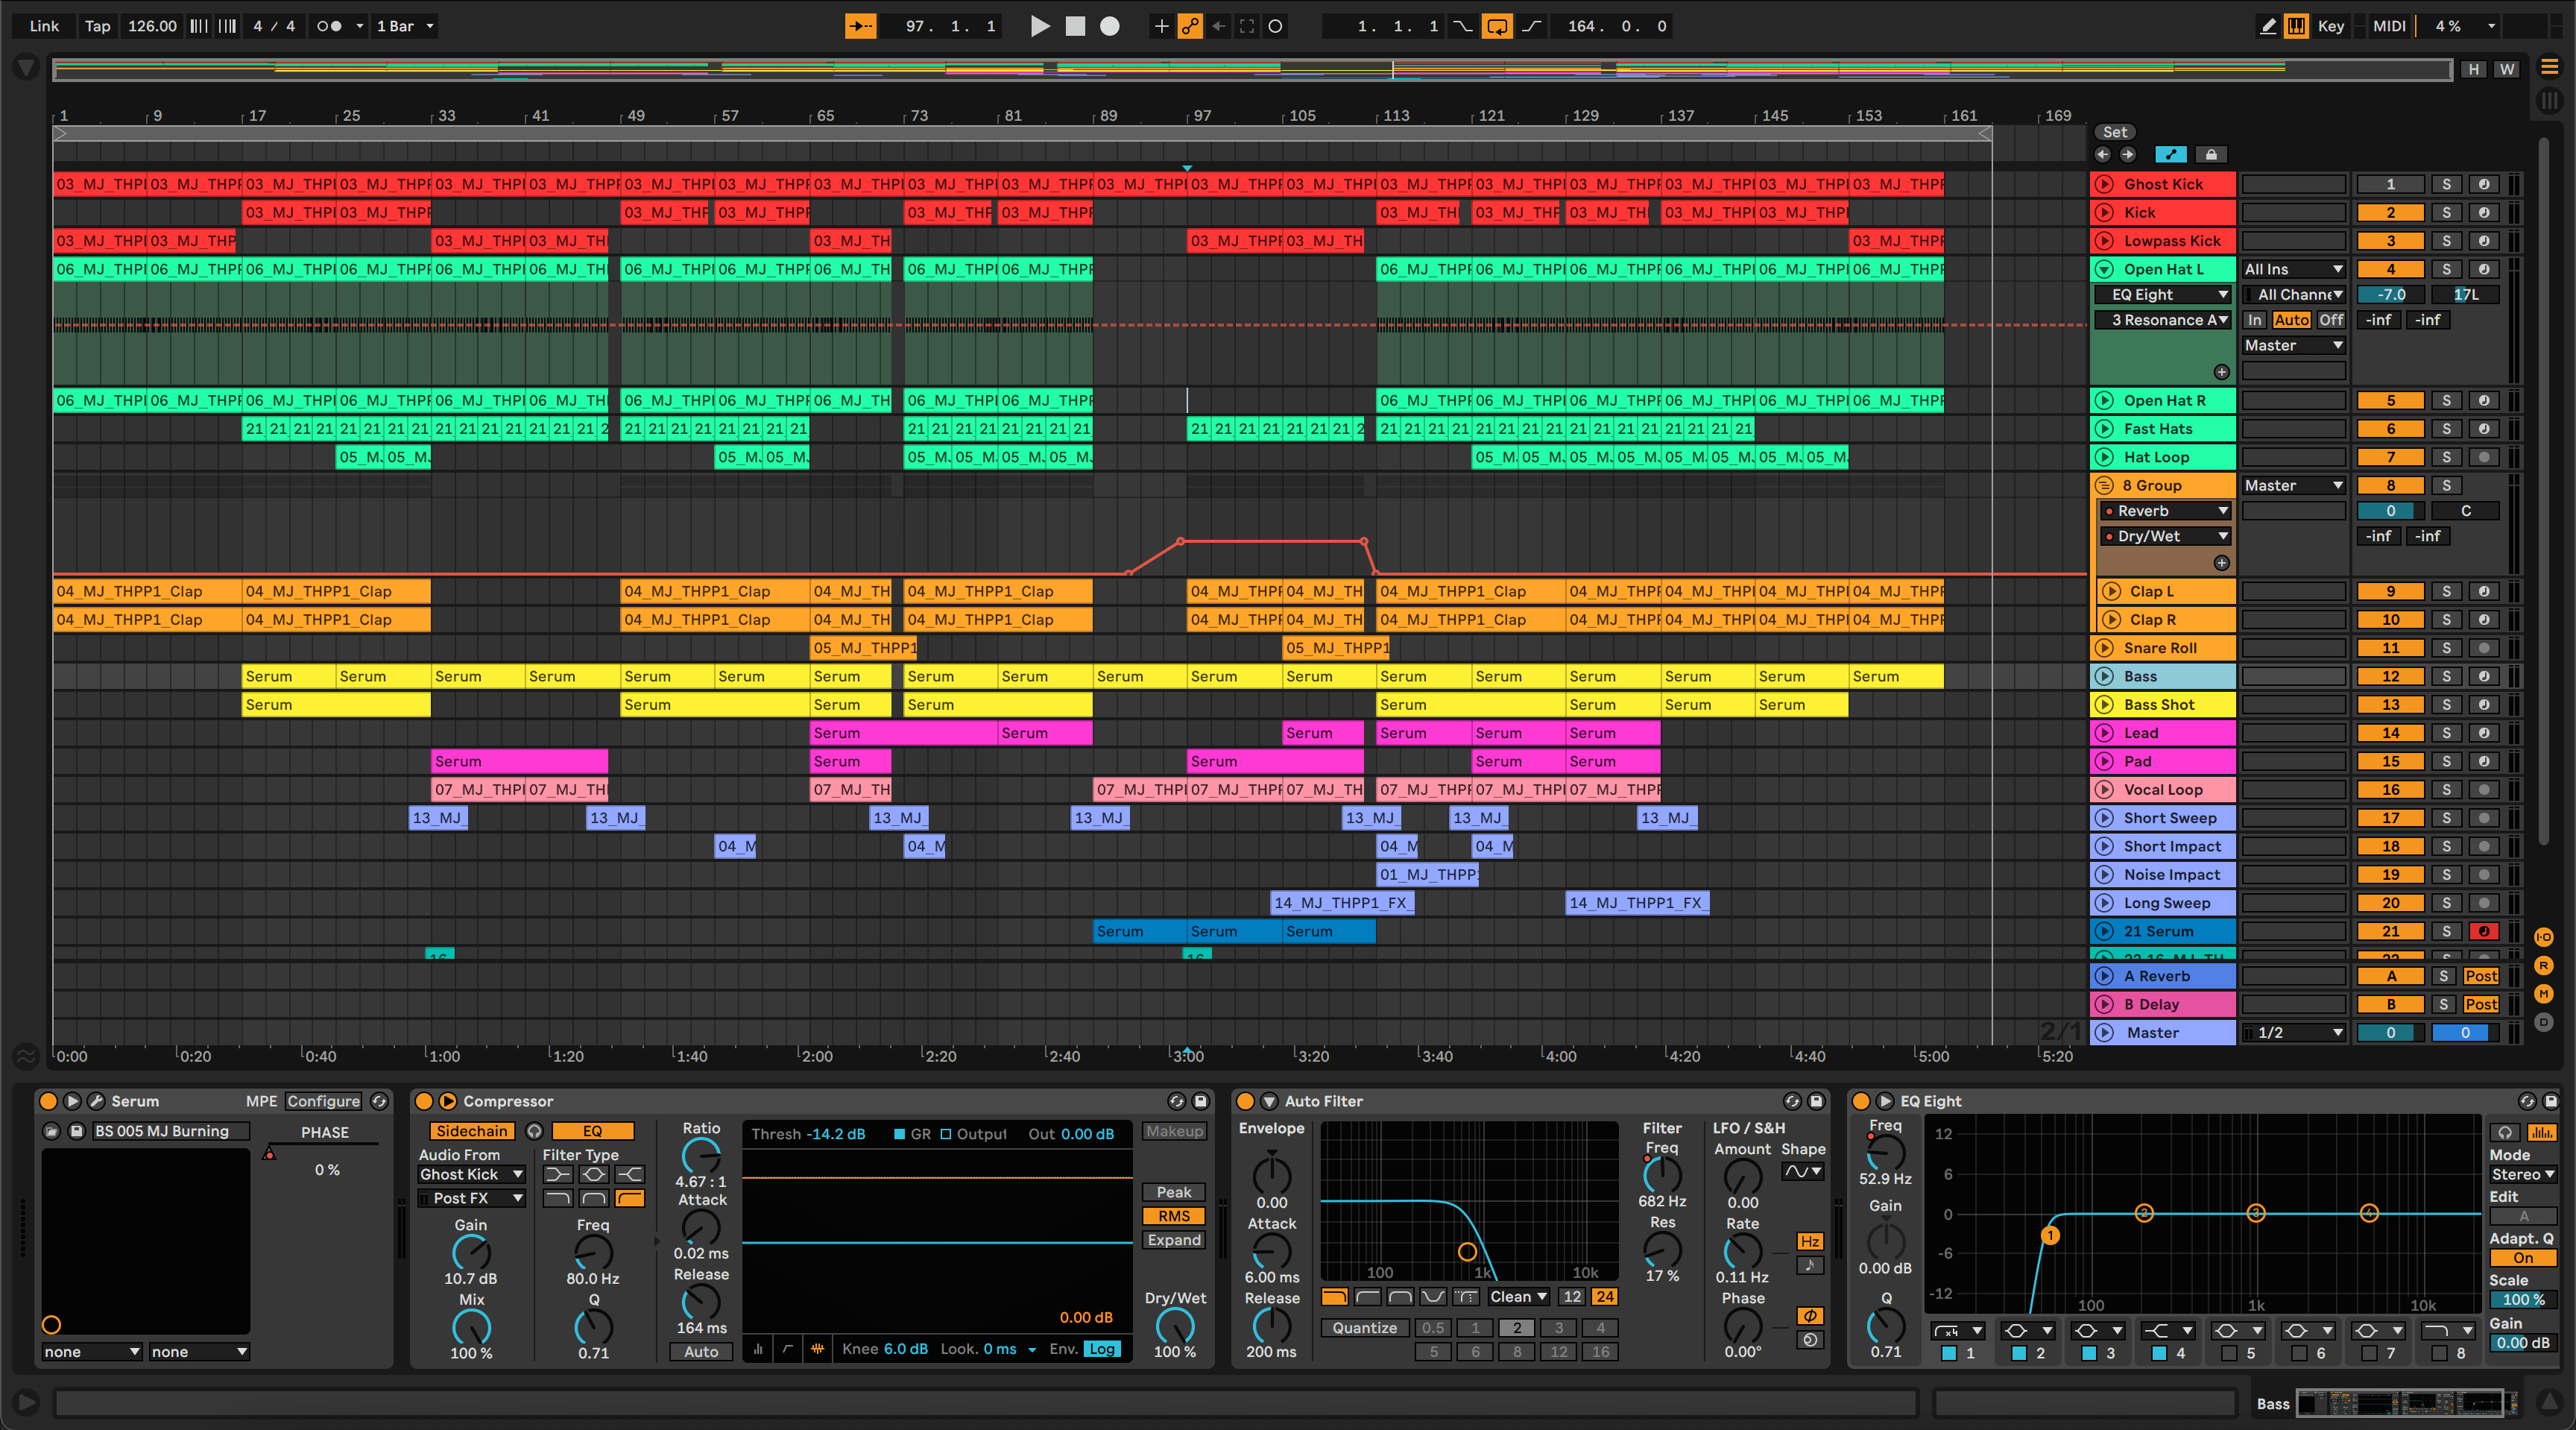2576x1430 pixels.
Task: Switch to MIDI map mode
Action: point(2389,26)
